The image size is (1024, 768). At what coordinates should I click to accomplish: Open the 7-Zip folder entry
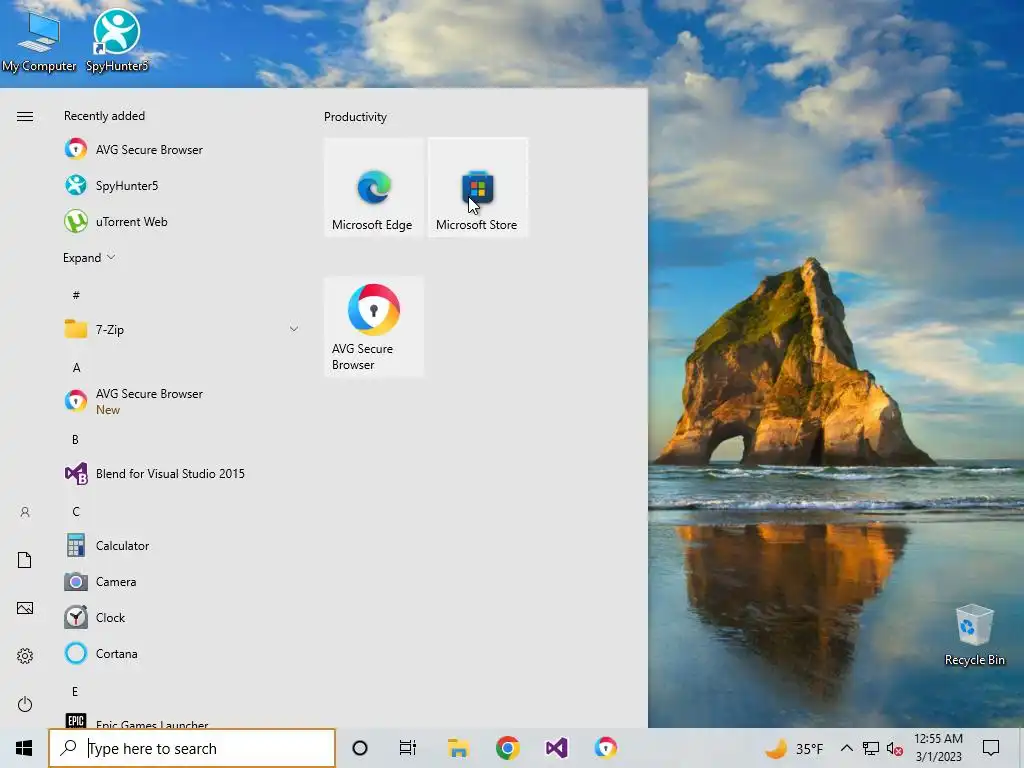(x=182, y=329)
